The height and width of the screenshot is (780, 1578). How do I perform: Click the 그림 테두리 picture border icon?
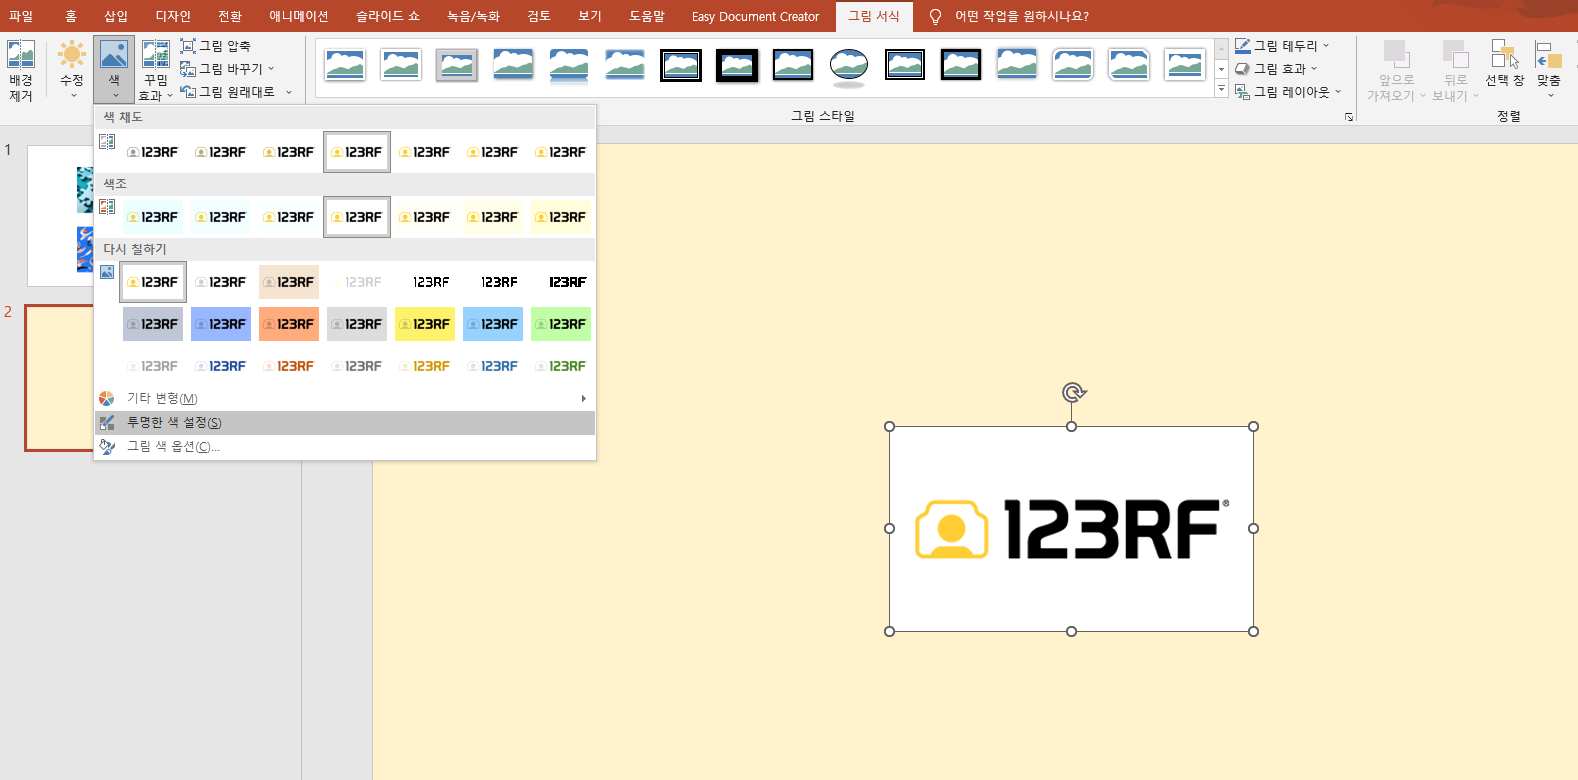[x=1243, y=46]
